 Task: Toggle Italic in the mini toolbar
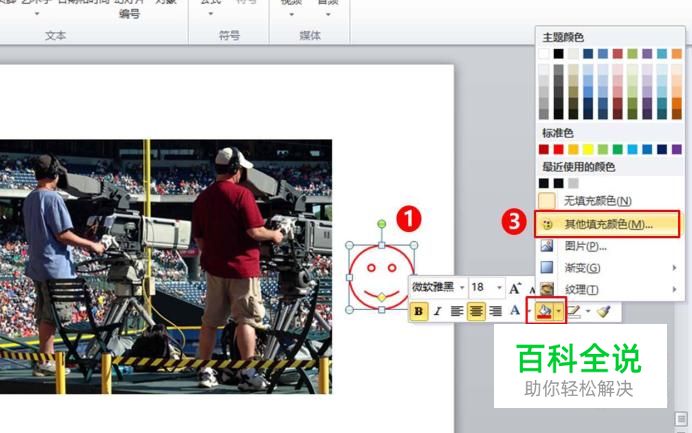pyautogui.click(x=437, y=311)
